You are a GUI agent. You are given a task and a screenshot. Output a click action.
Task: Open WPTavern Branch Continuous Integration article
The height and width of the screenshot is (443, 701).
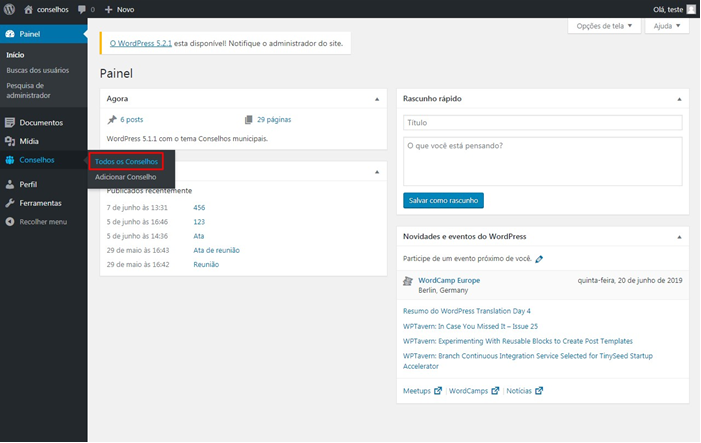click(528, 361)
